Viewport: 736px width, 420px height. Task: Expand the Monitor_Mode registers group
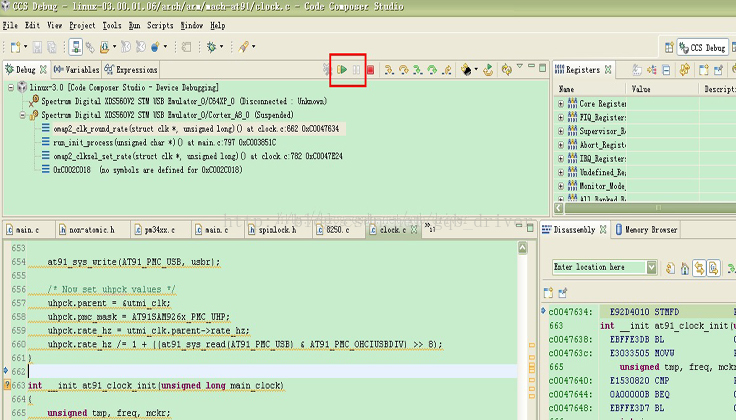pyautogui.click(x=560, y=186)
